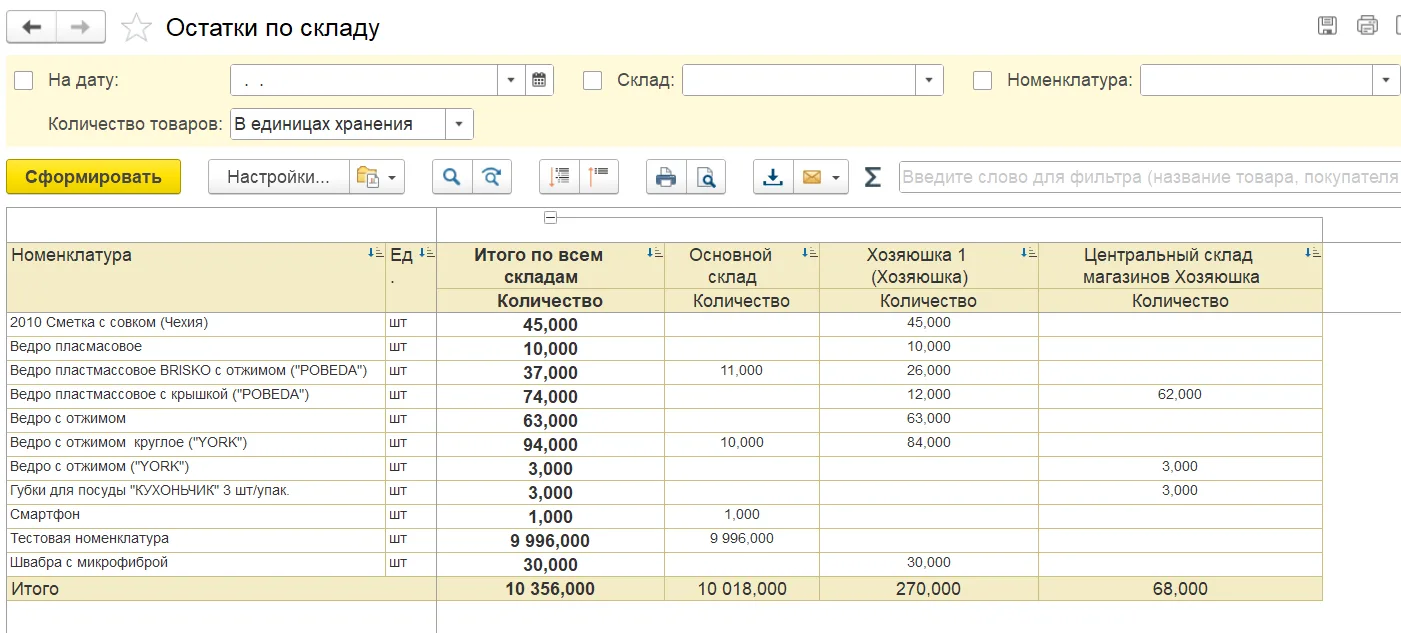Click into the На дату input field
Screen dimensions: 1401x633
pyautogui.click(x=364, y=80)
